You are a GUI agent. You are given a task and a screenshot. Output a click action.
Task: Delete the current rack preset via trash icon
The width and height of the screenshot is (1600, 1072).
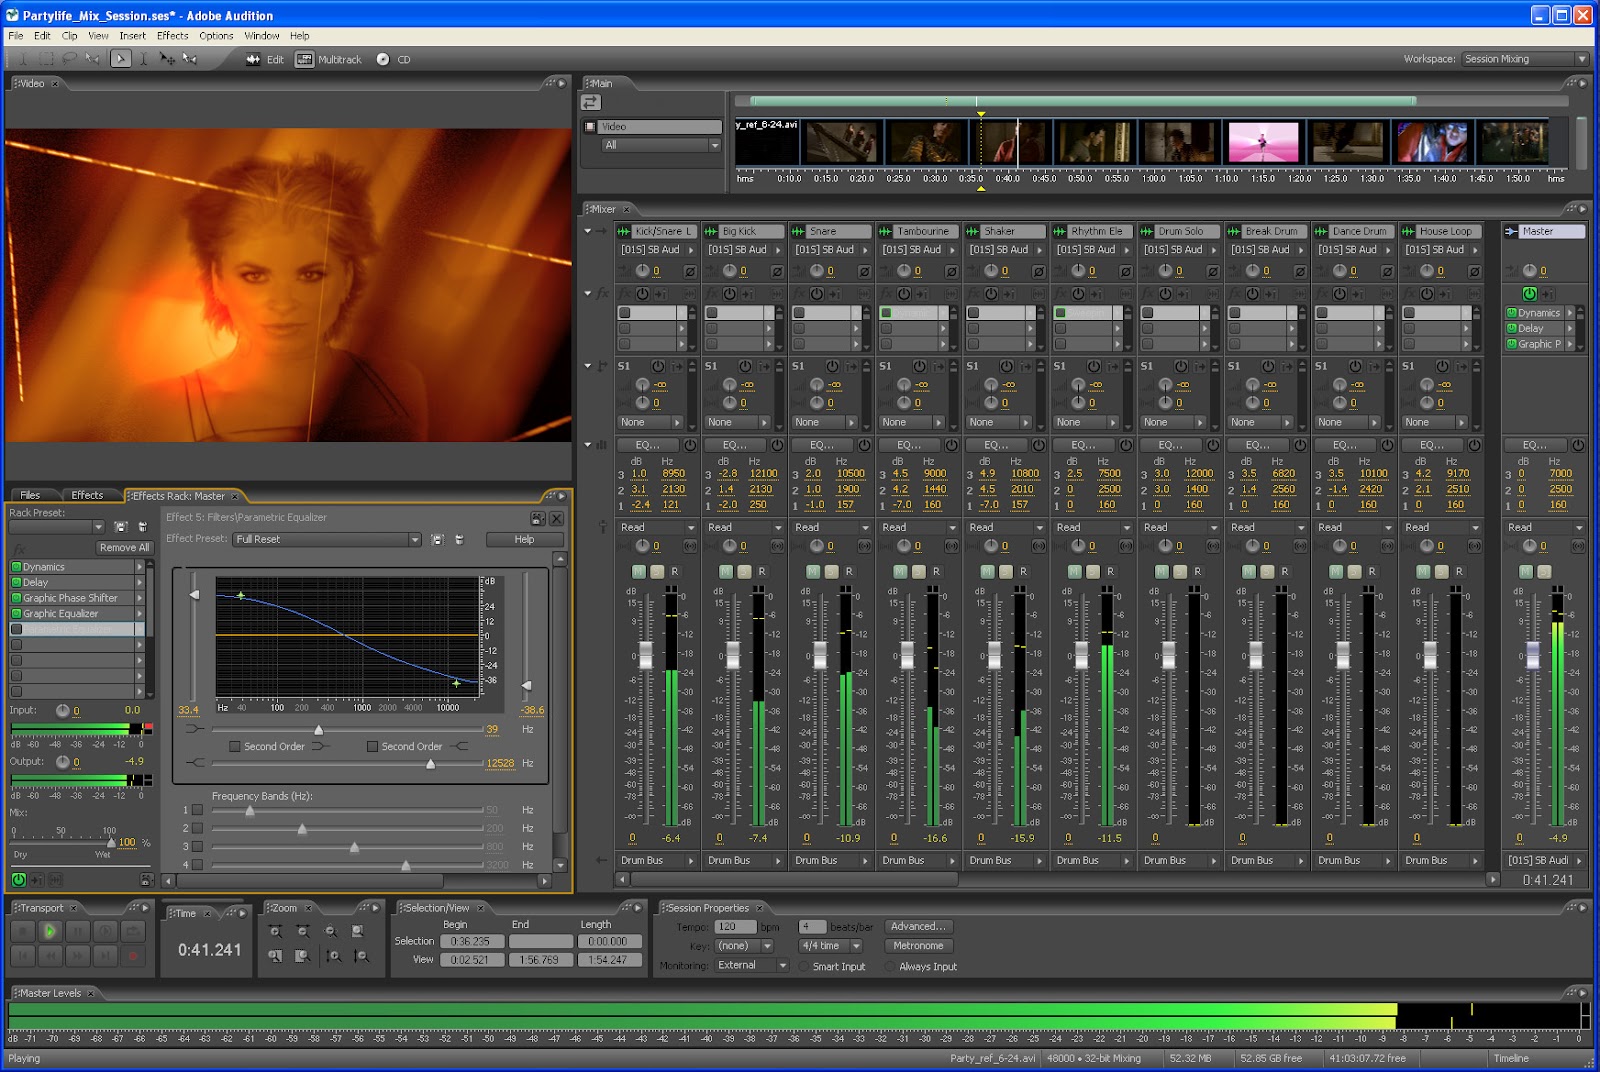[x=142, y=526]
